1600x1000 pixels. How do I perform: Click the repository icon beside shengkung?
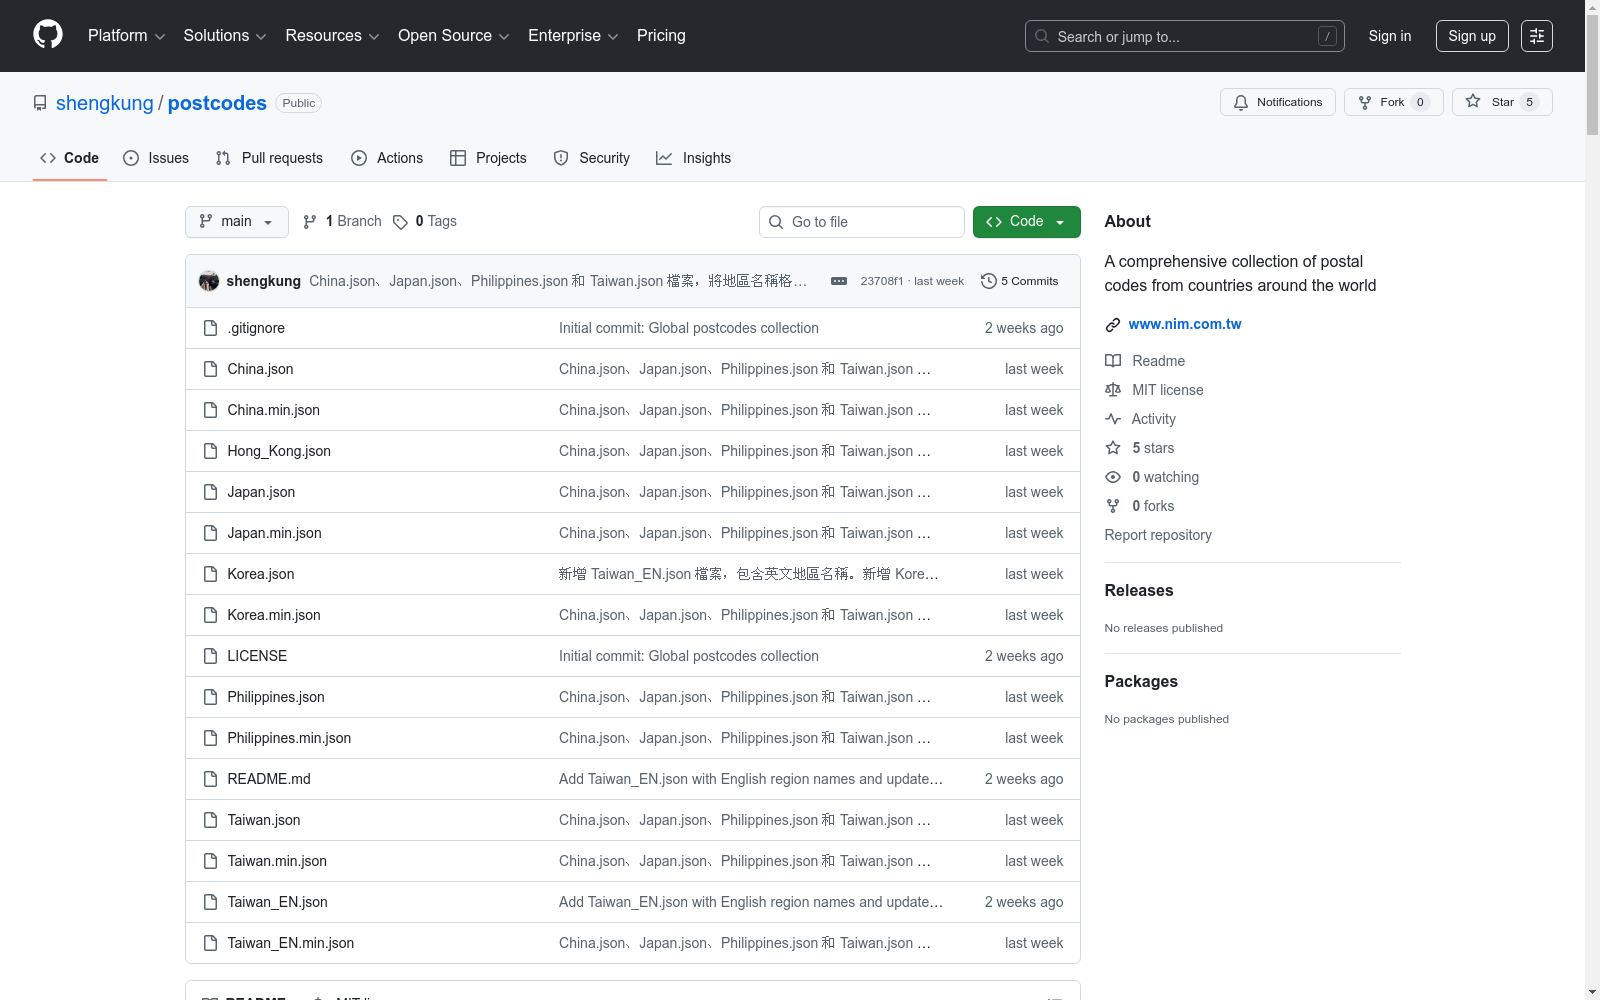(x=40, y=103)
